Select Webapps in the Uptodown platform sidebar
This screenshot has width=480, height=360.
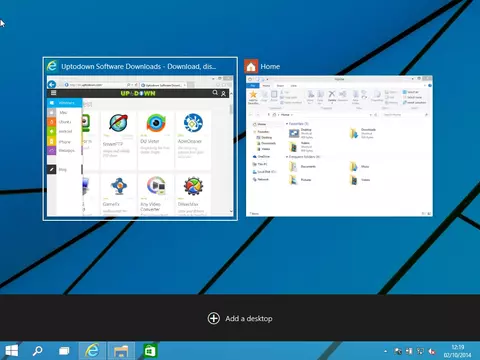click(x=65, y=151)
